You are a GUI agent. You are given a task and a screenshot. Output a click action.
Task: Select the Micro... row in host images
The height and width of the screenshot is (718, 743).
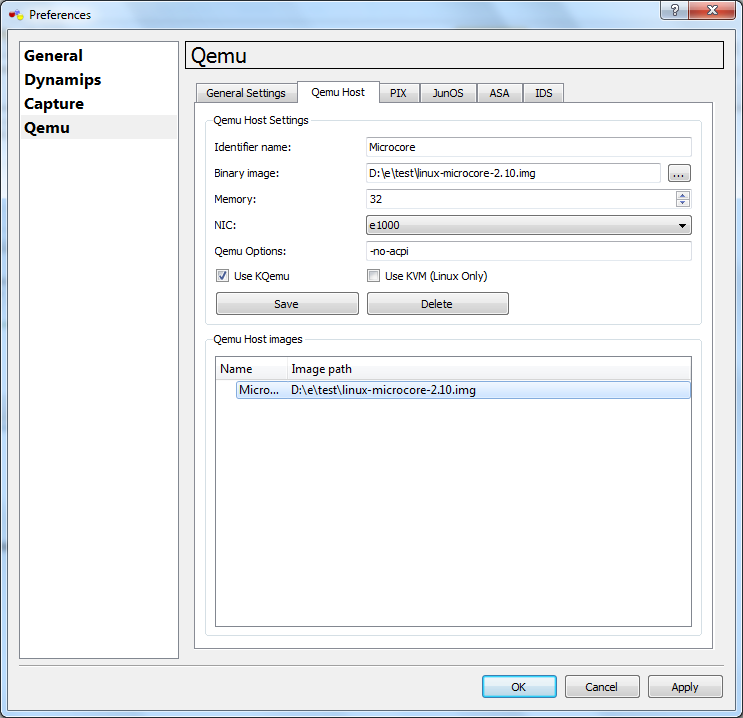click(463, 390)
